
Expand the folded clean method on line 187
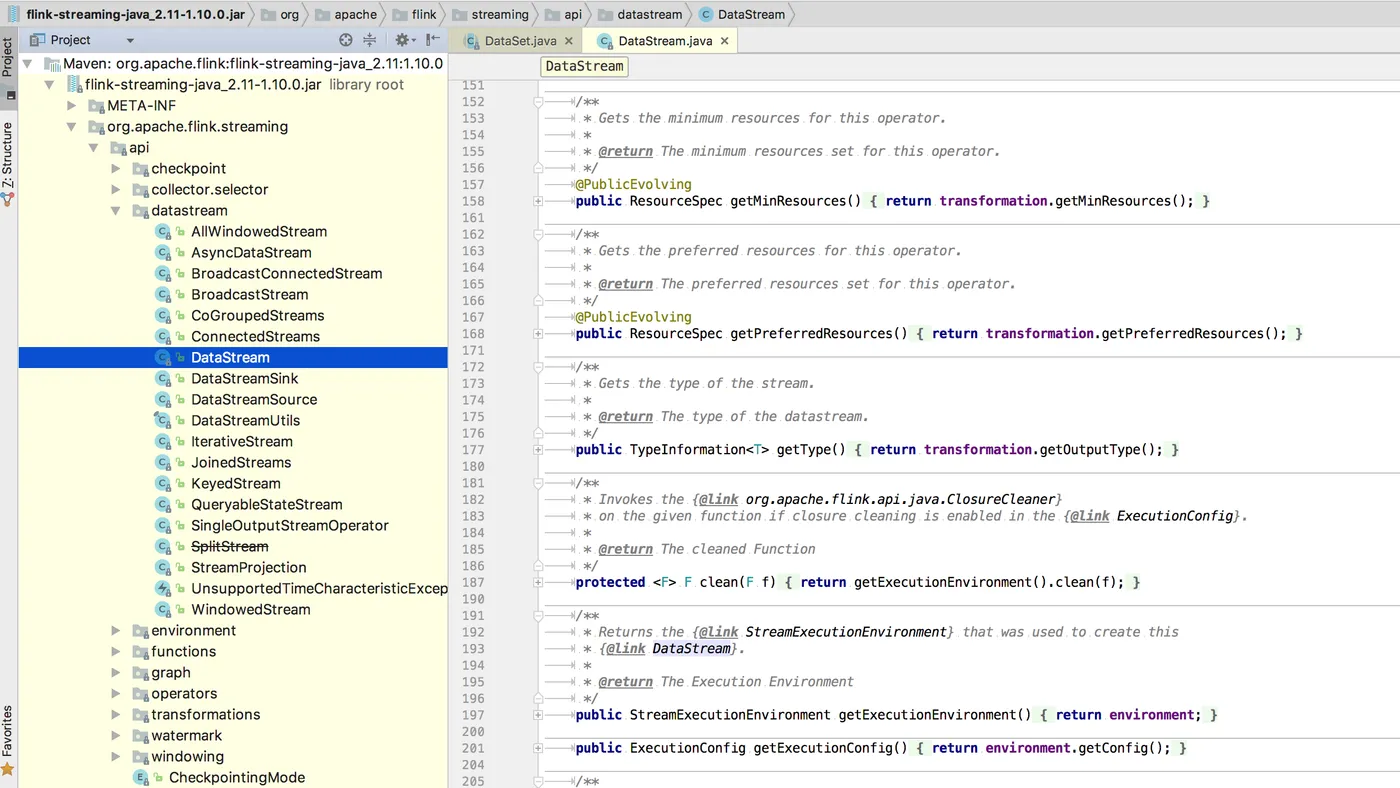pos(538,582)
